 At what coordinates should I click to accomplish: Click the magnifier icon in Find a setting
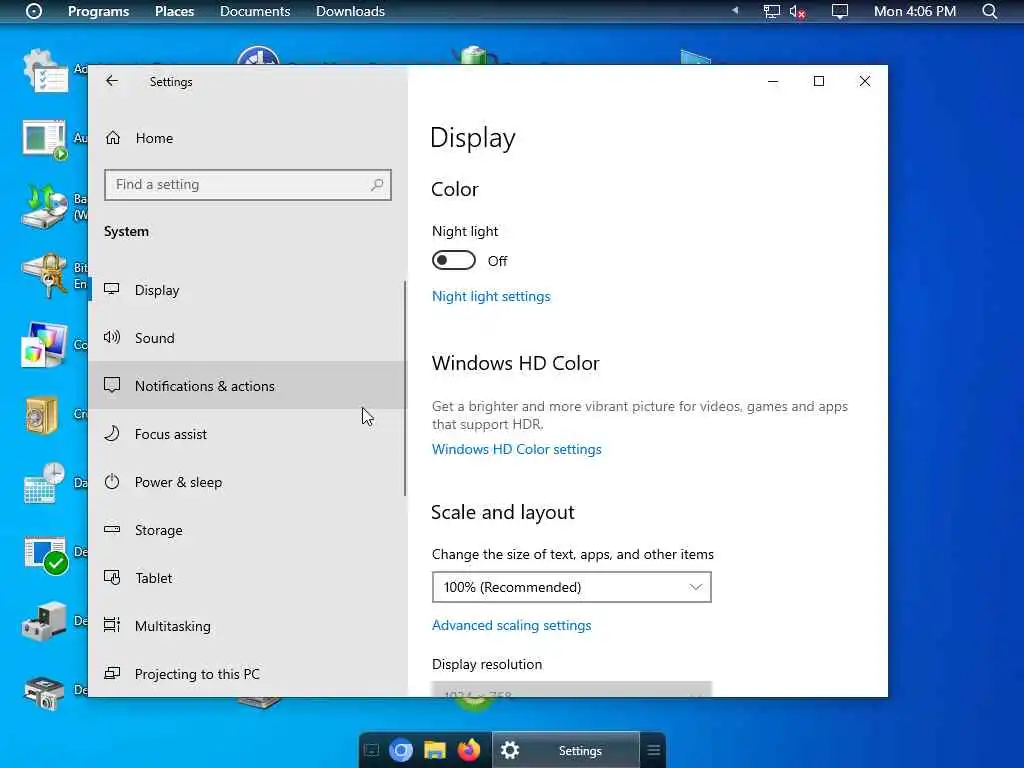[377, 185]
